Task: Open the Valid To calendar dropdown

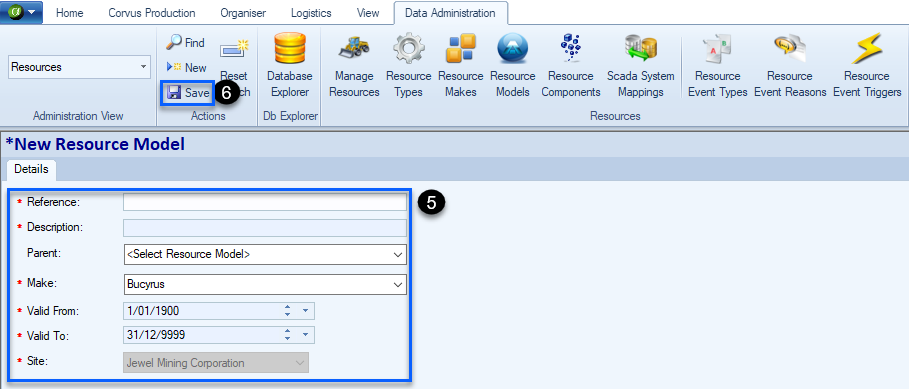Action: click(x=306, y=335)
